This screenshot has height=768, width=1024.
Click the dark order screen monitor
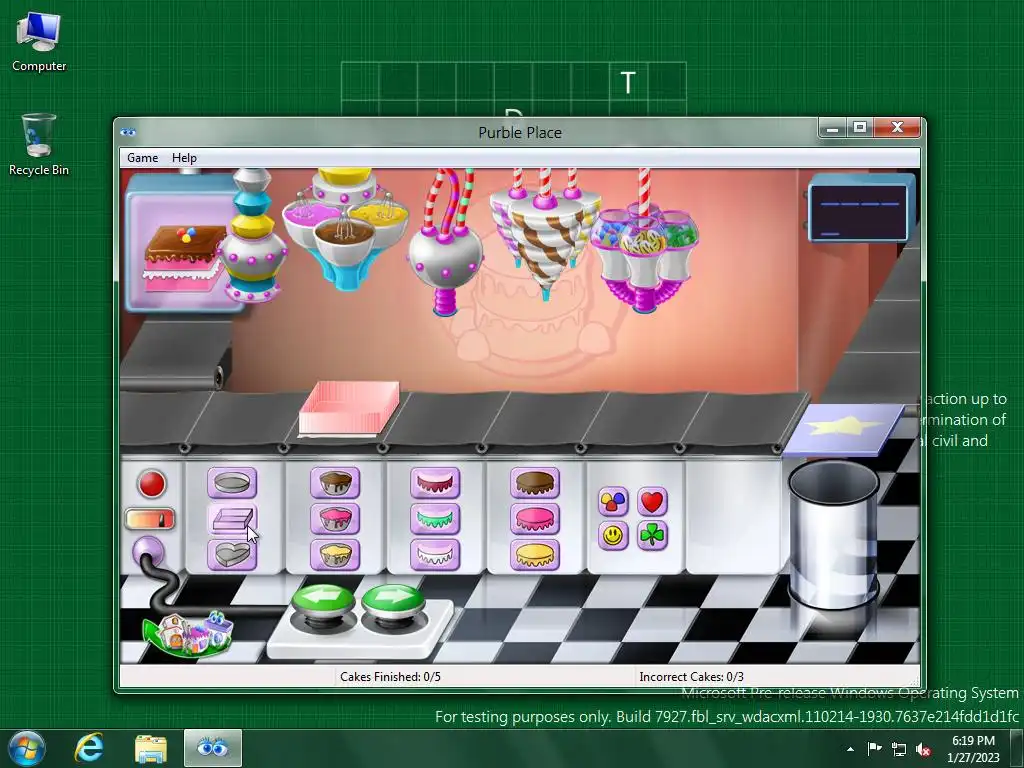861,210
